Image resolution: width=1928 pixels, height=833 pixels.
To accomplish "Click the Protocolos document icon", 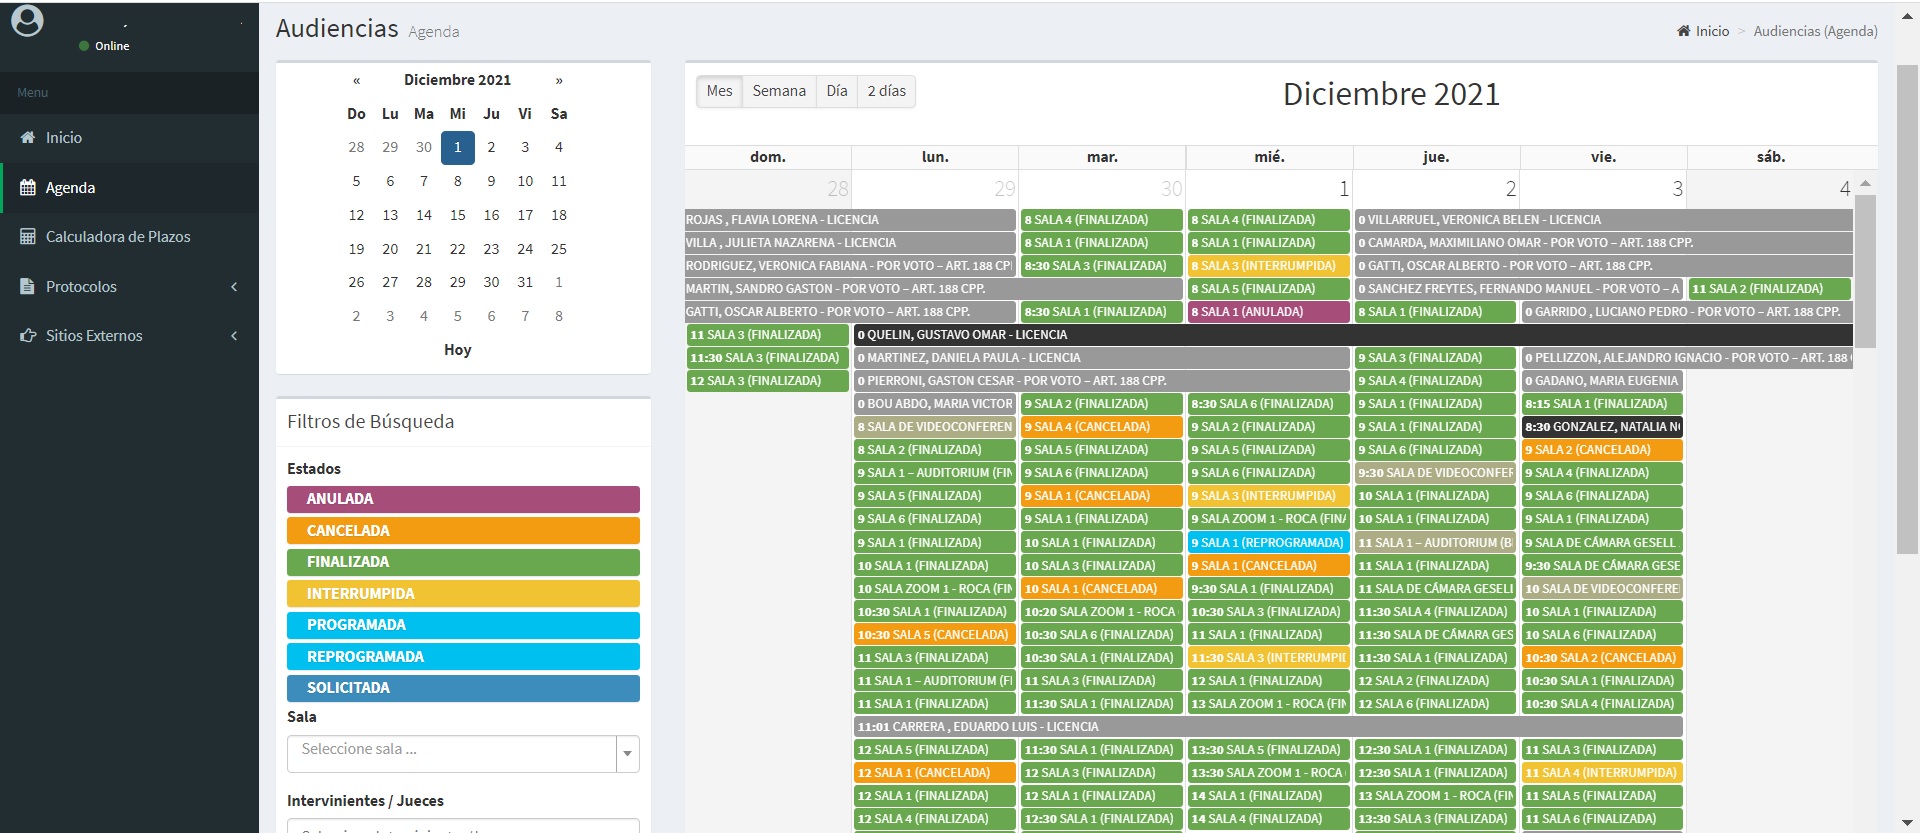I will [x=28, y=287].
